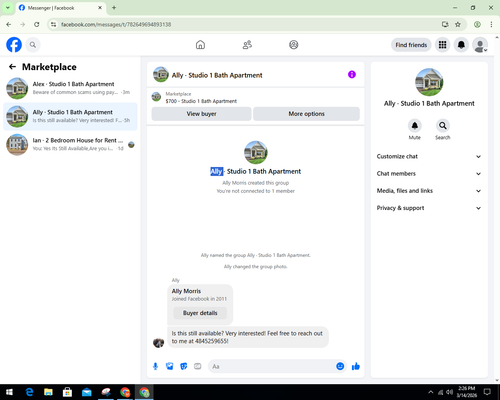Click Ally's sender avatar next to the message
This screenshot has height=400, width=500.
(158, 342)
